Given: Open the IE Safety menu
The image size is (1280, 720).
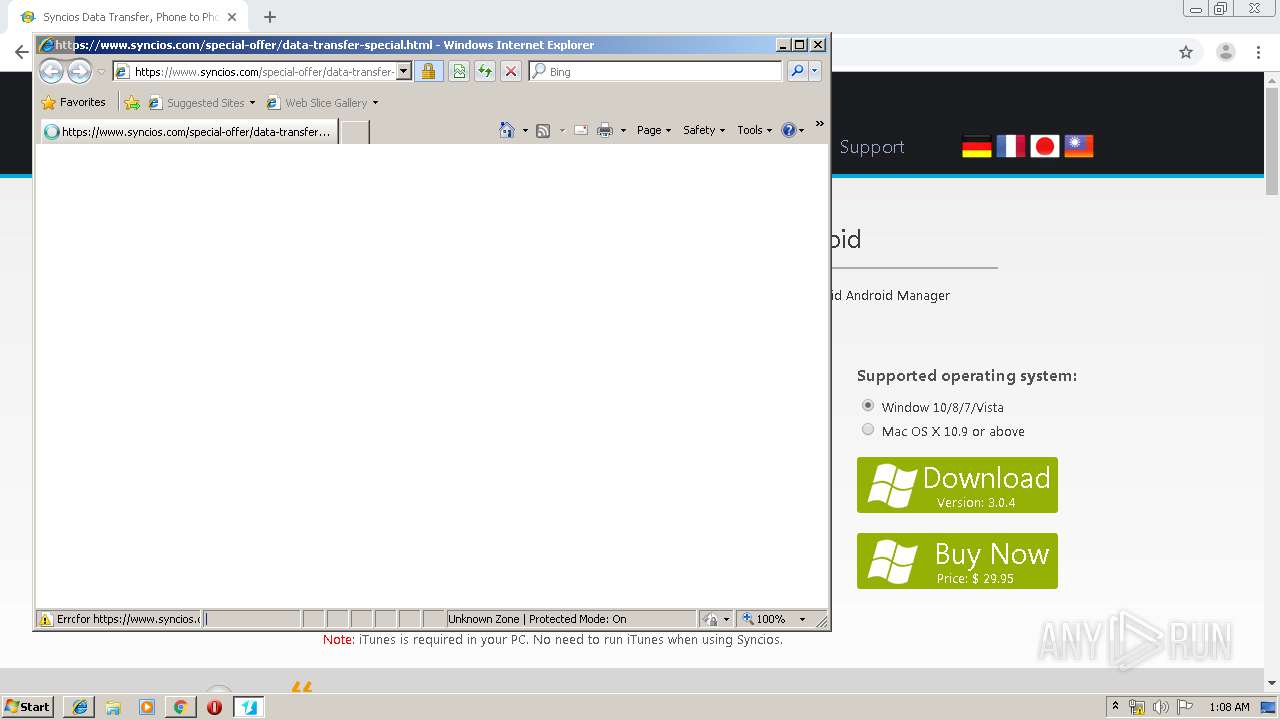Looking at the screenshot, I should coord(704,130).
